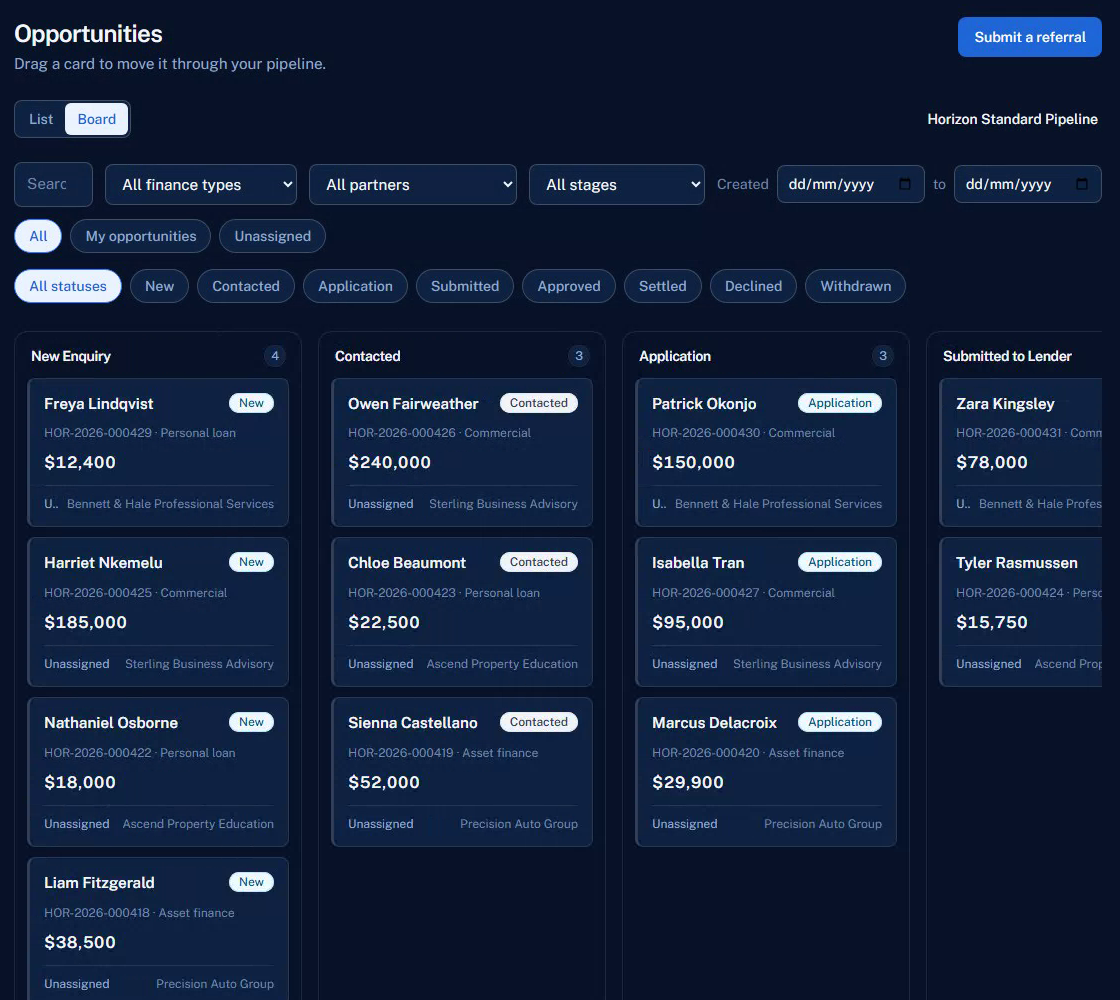Filter by My opportunities
The width and height of the screenshot is (1120, 1000).
point(141,236)
